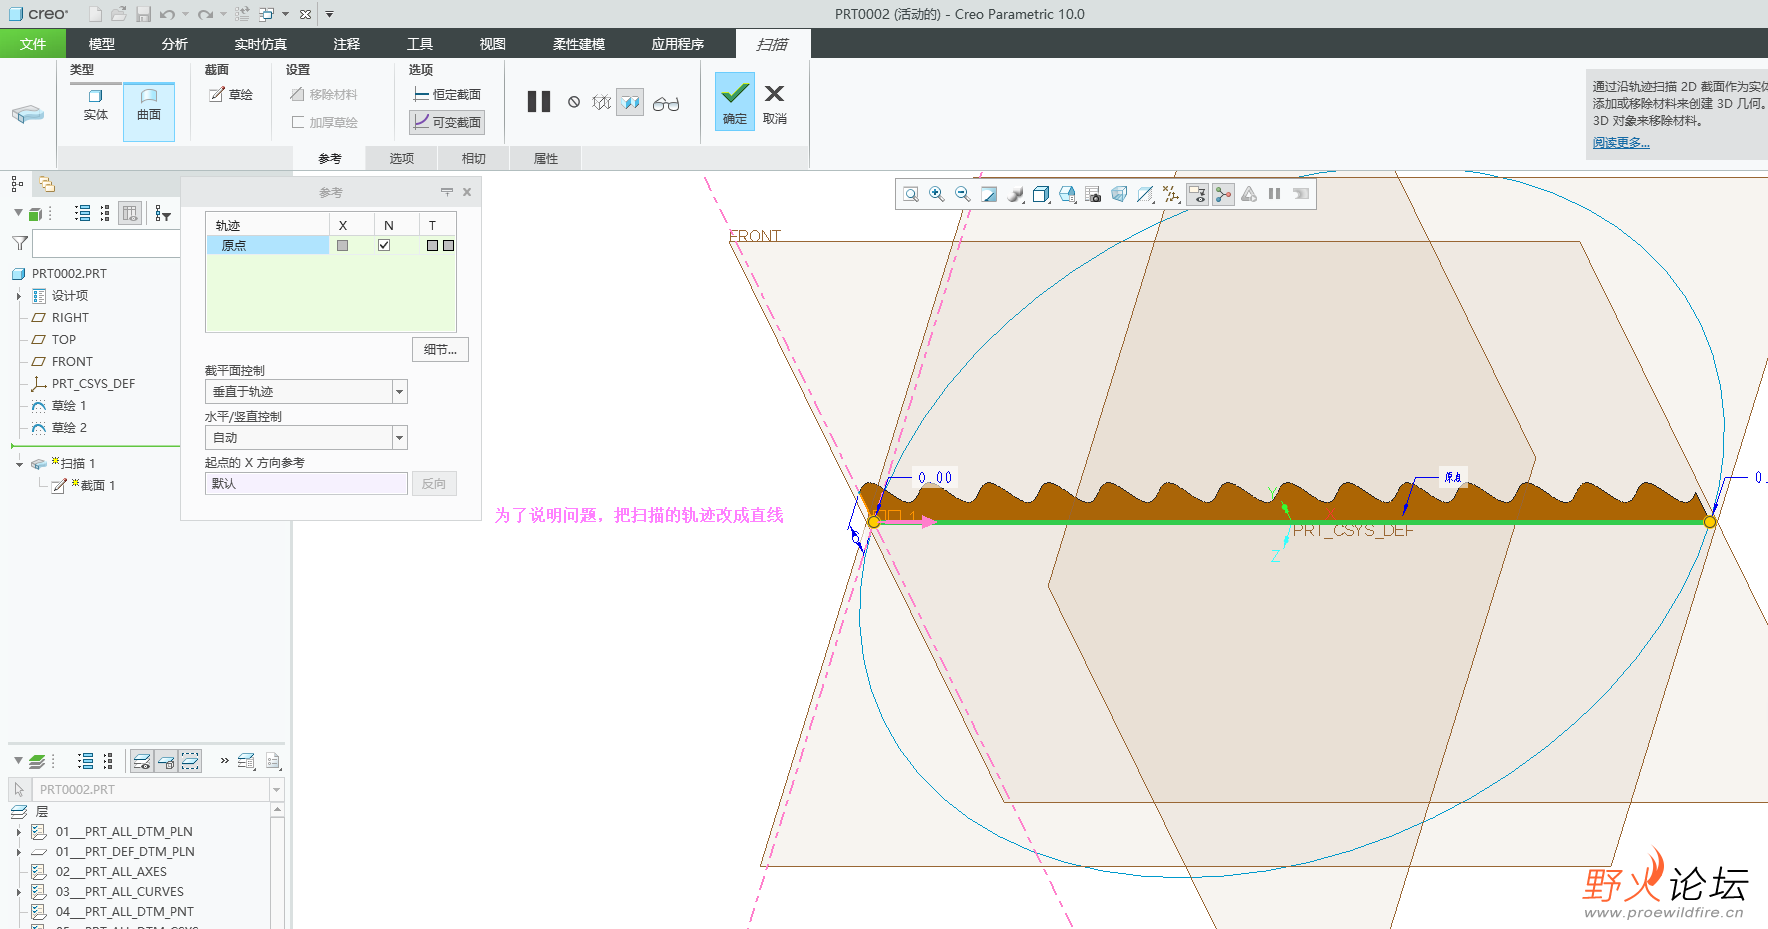Cancel the sweep with 取消 button

point(775,103)
